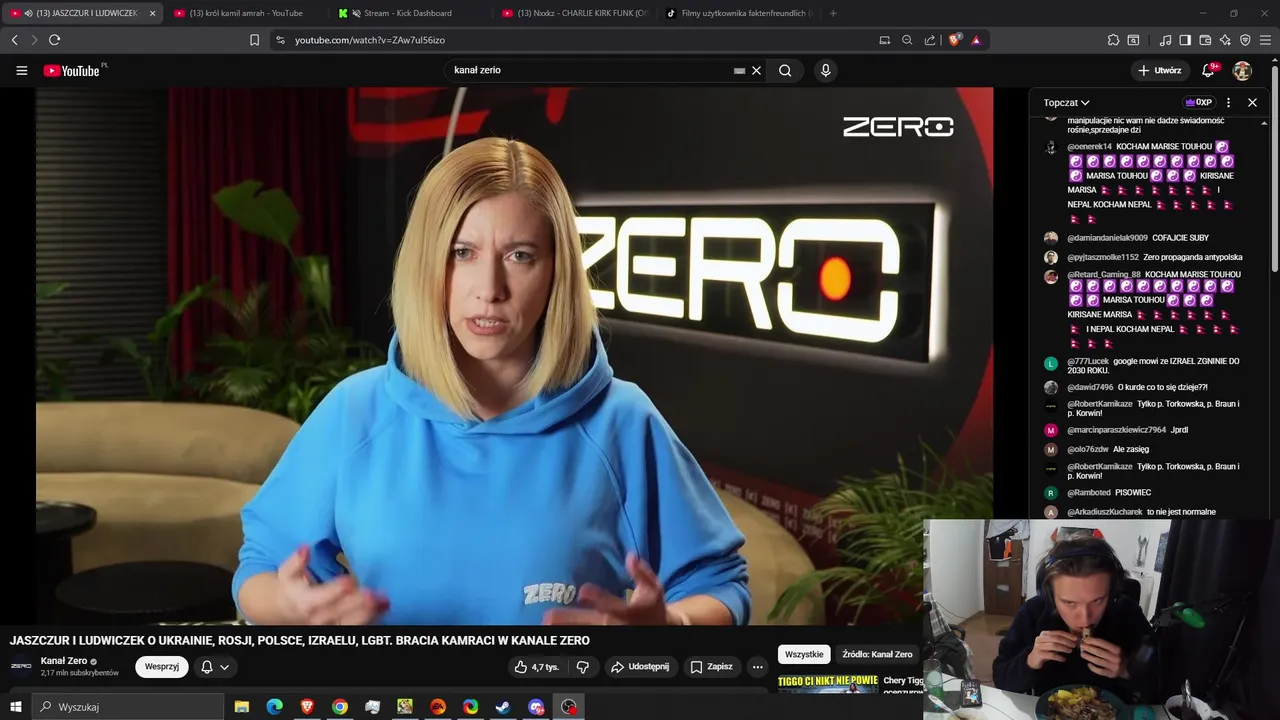Expand the Topczat chat mode dropdown
The width and height of the screenshot is (1280, 720).
click(x=1066, y=102)
